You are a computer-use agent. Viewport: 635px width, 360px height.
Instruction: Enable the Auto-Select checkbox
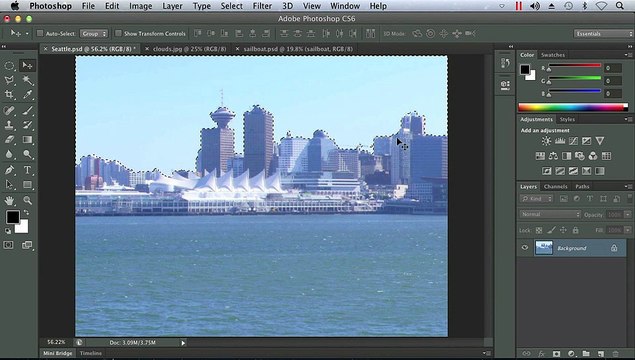tap(40, 33)
